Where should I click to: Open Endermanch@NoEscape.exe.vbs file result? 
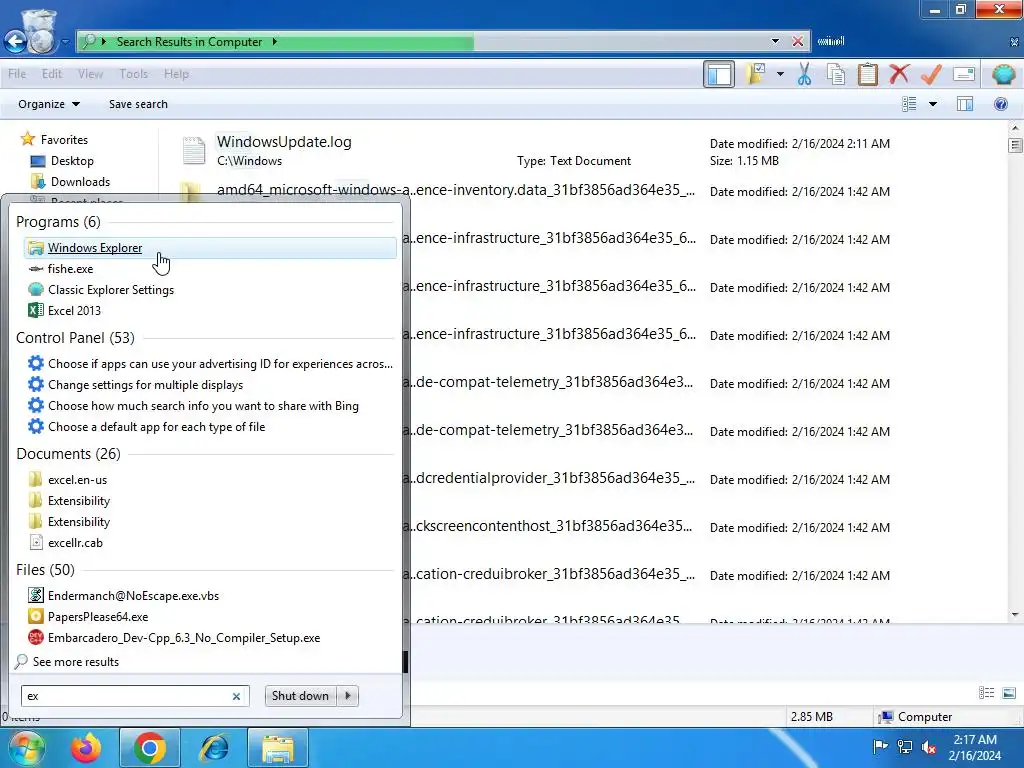click(x=133, y=596)
